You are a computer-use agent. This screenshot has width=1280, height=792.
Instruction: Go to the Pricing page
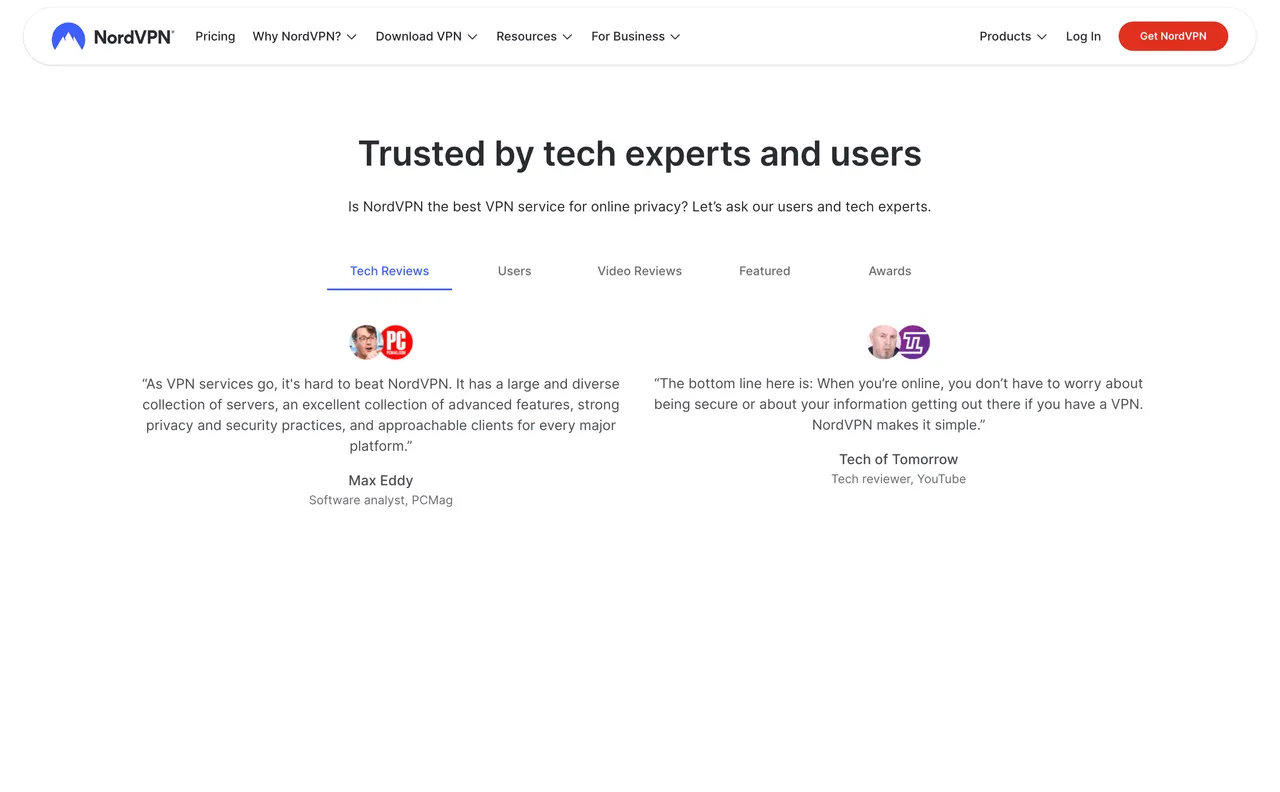point(215,37)
